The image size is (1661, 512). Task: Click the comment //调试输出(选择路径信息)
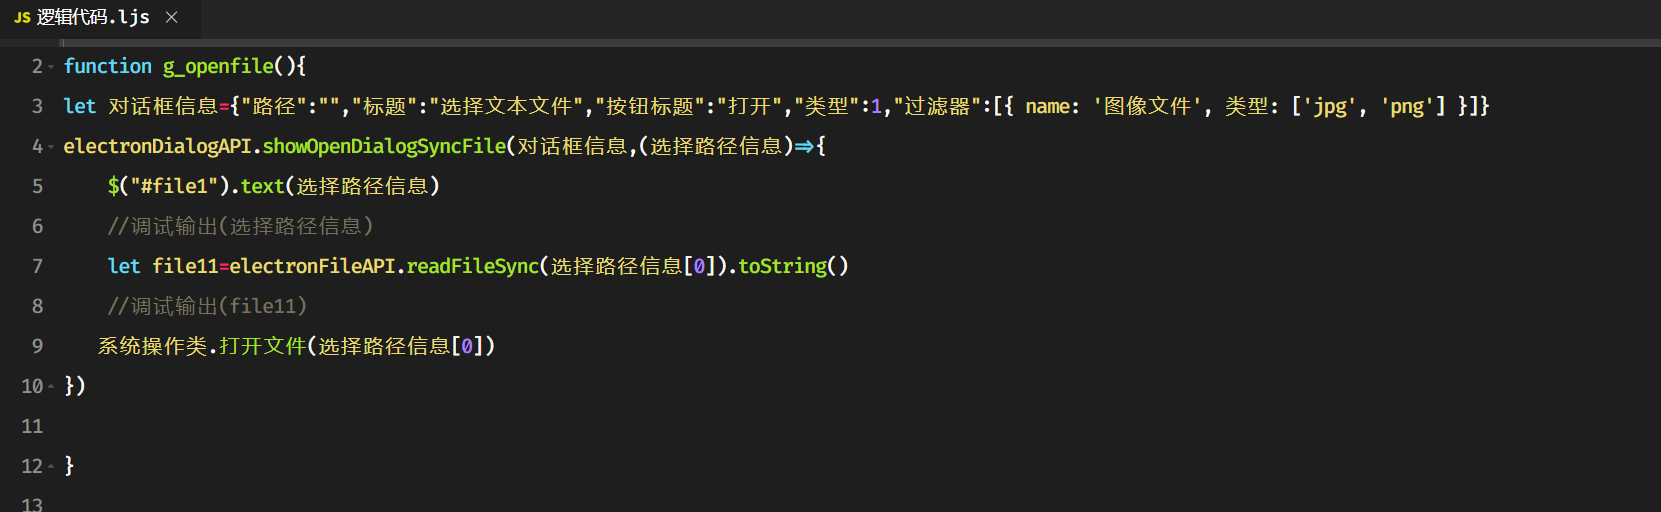(x=241, y=226)
